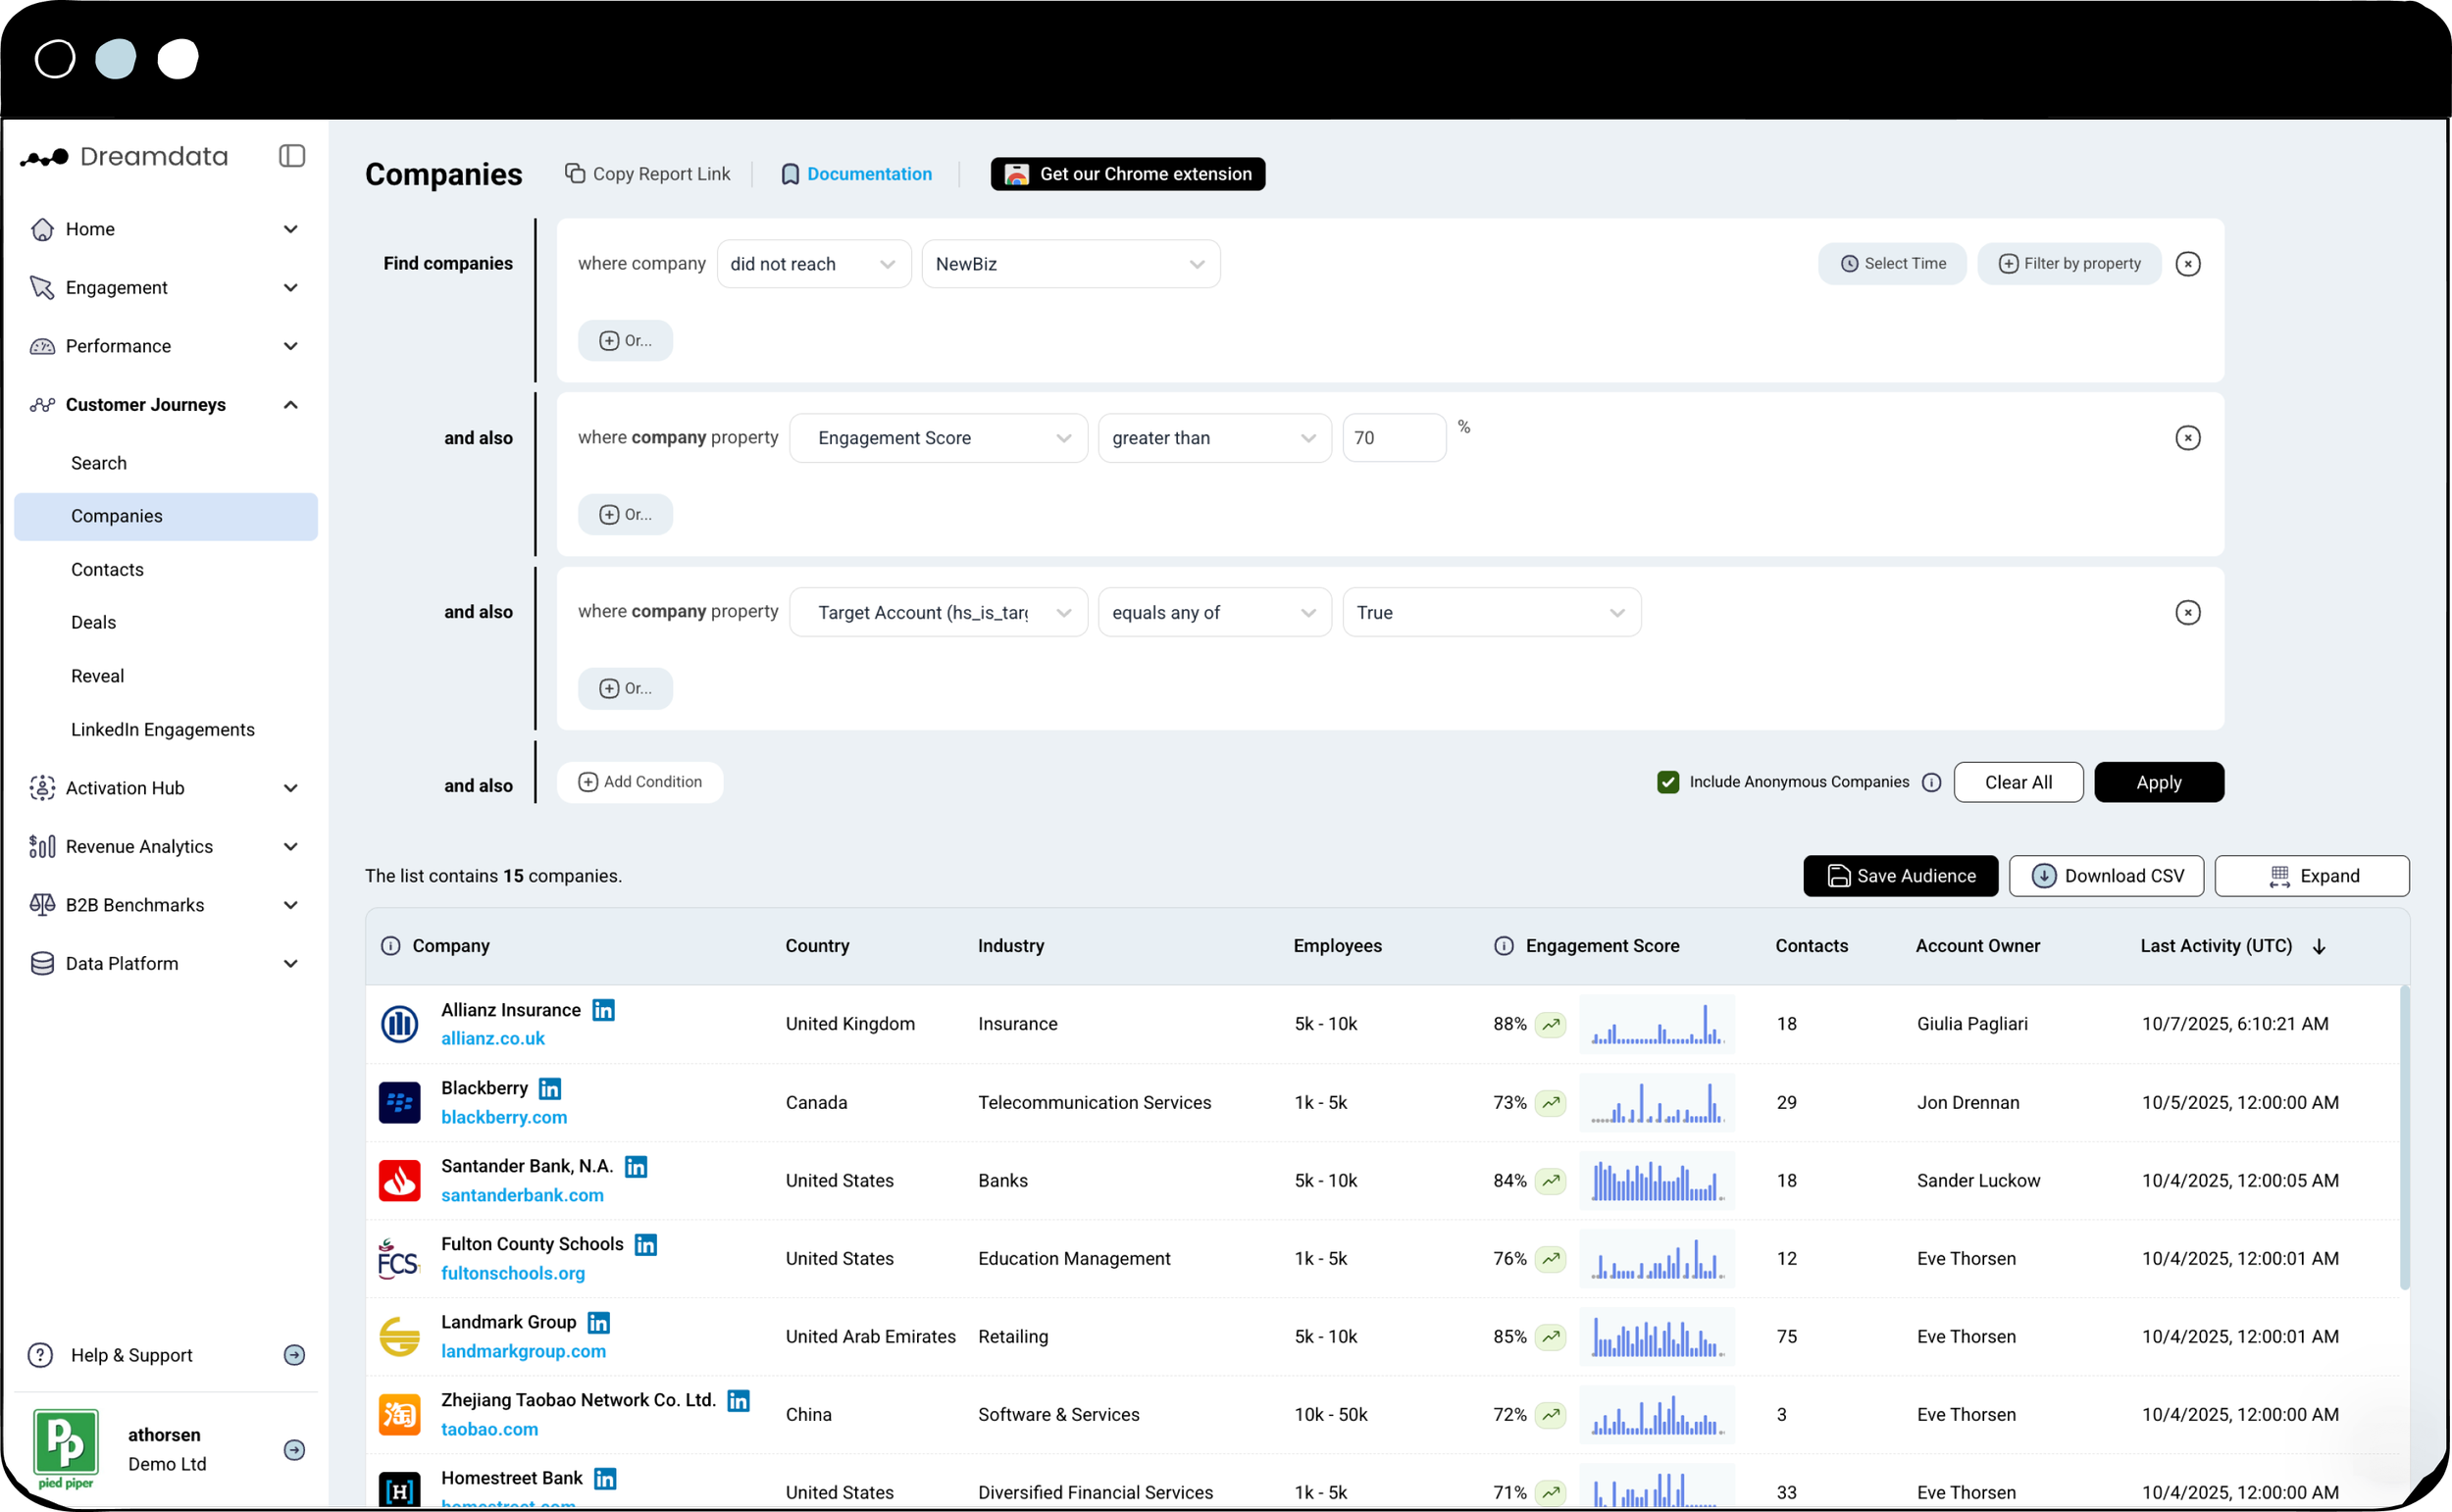Collapse sidebar with the panel toggle icon

click(x=291, y=156)
